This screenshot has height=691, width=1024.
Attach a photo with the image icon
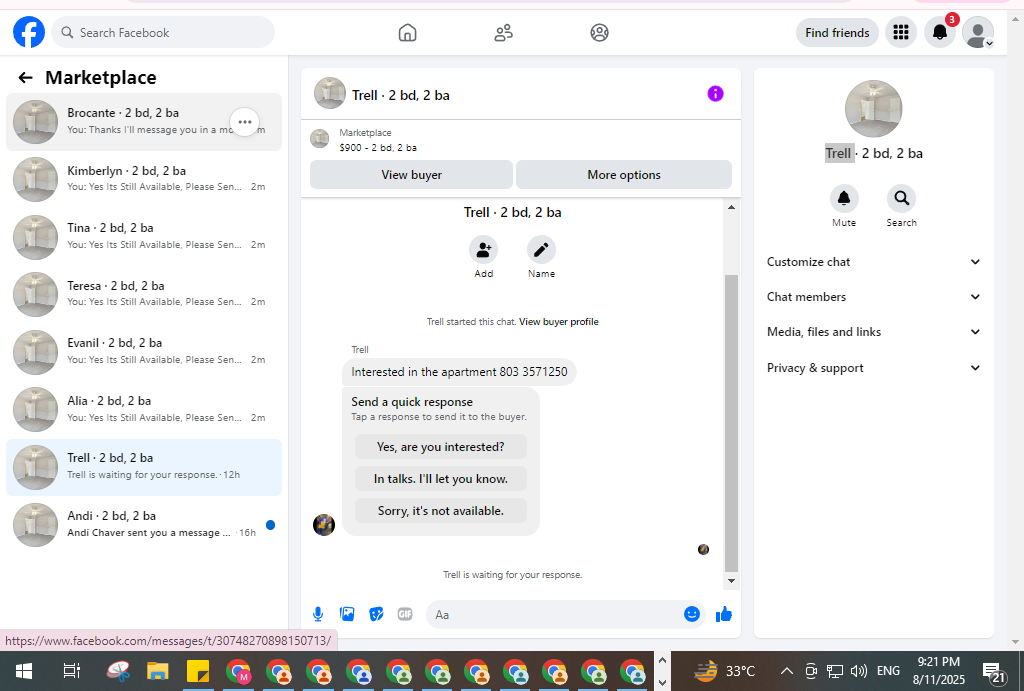(x=347, y=614)
